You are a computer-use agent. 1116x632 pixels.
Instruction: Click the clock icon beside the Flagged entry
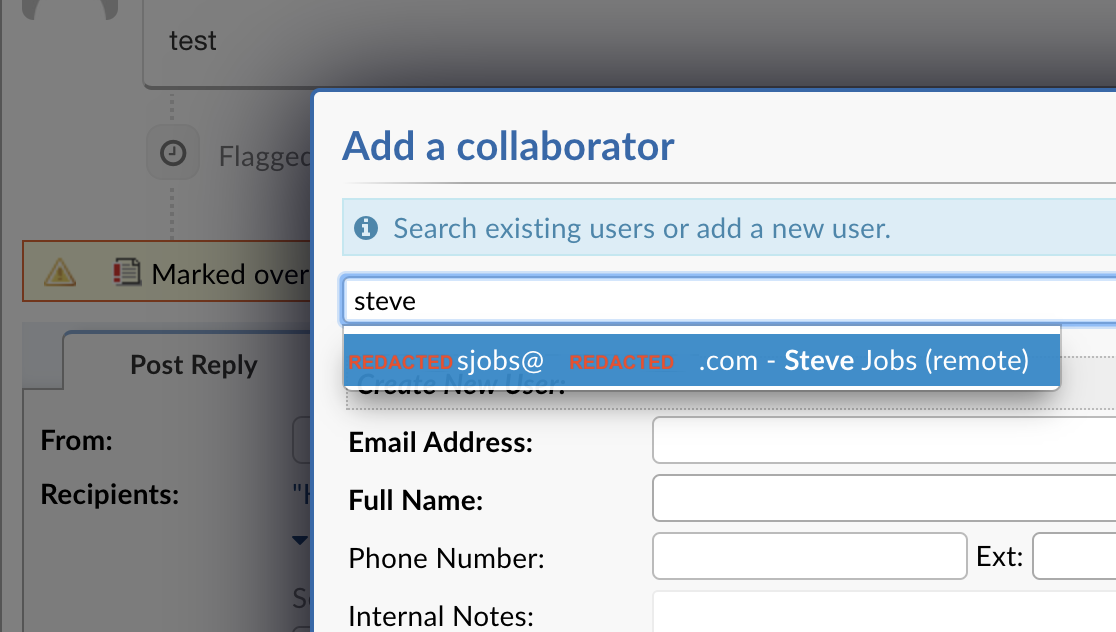point(173,153)
